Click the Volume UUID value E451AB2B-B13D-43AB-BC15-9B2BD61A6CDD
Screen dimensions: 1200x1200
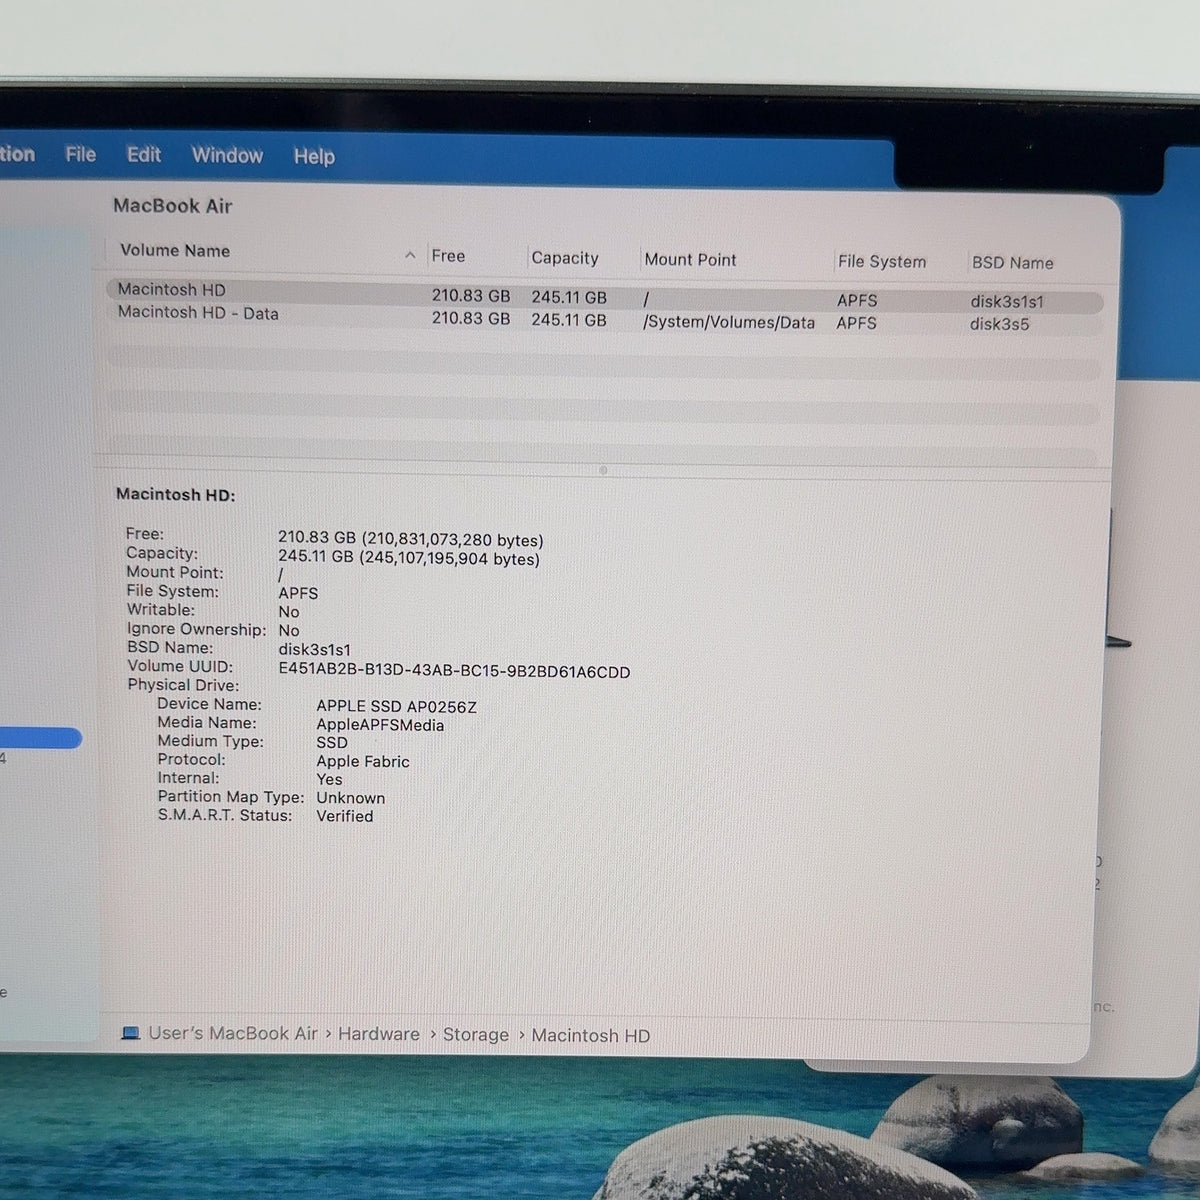pos(454,672)
